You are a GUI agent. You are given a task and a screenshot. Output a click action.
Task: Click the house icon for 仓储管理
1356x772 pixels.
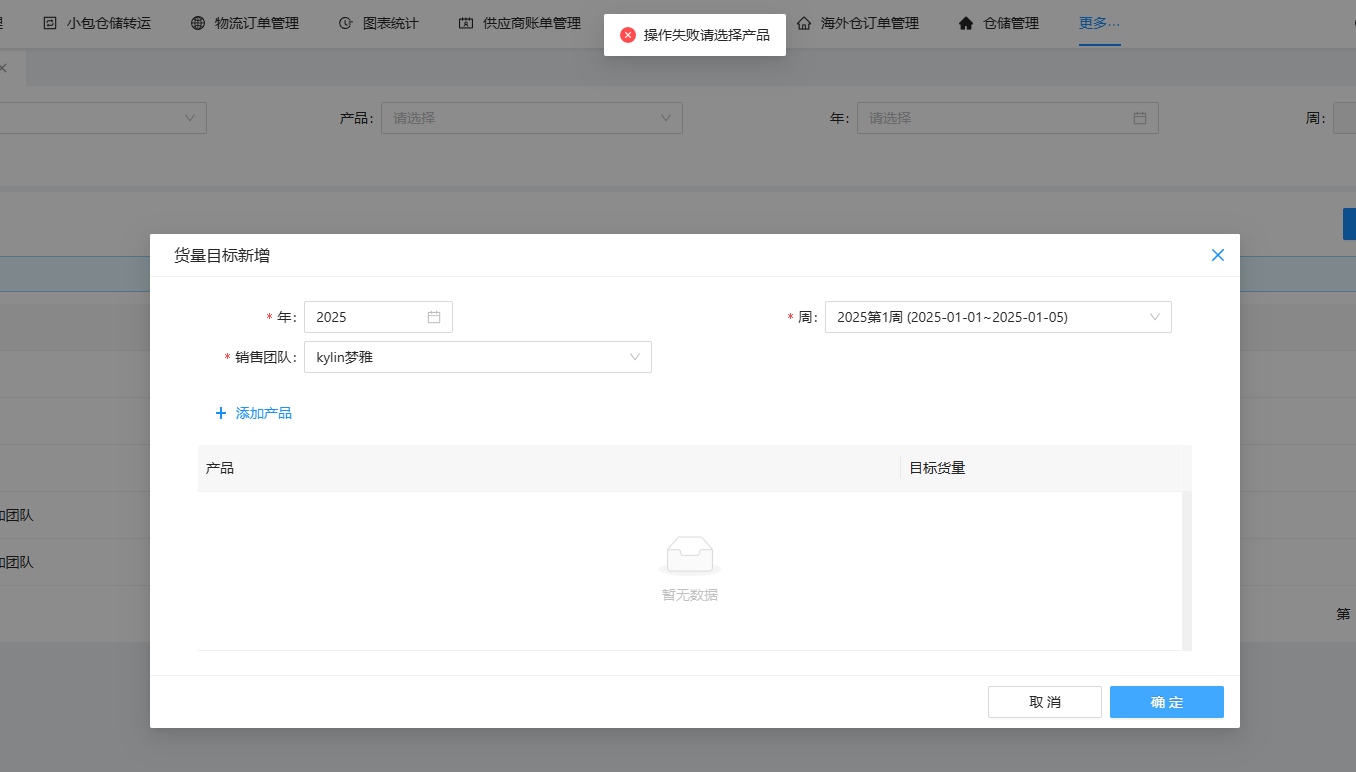tap(965, 23)
